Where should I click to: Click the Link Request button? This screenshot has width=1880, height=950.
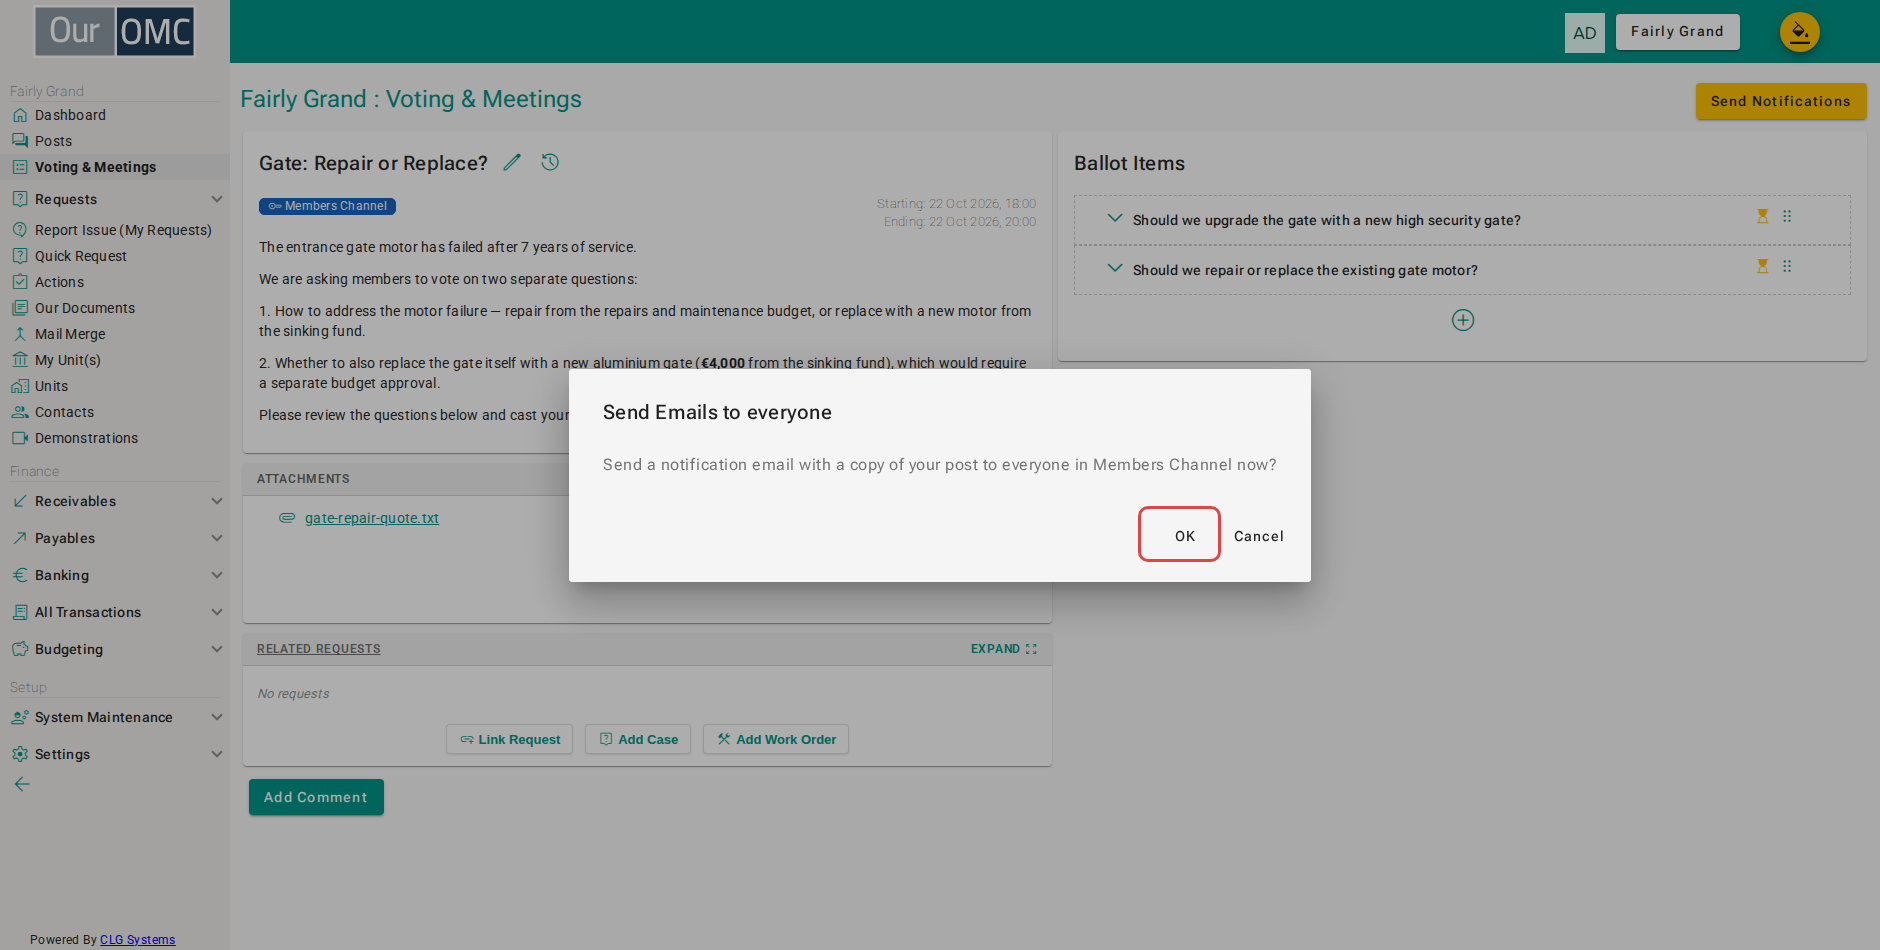click(509, 739)
